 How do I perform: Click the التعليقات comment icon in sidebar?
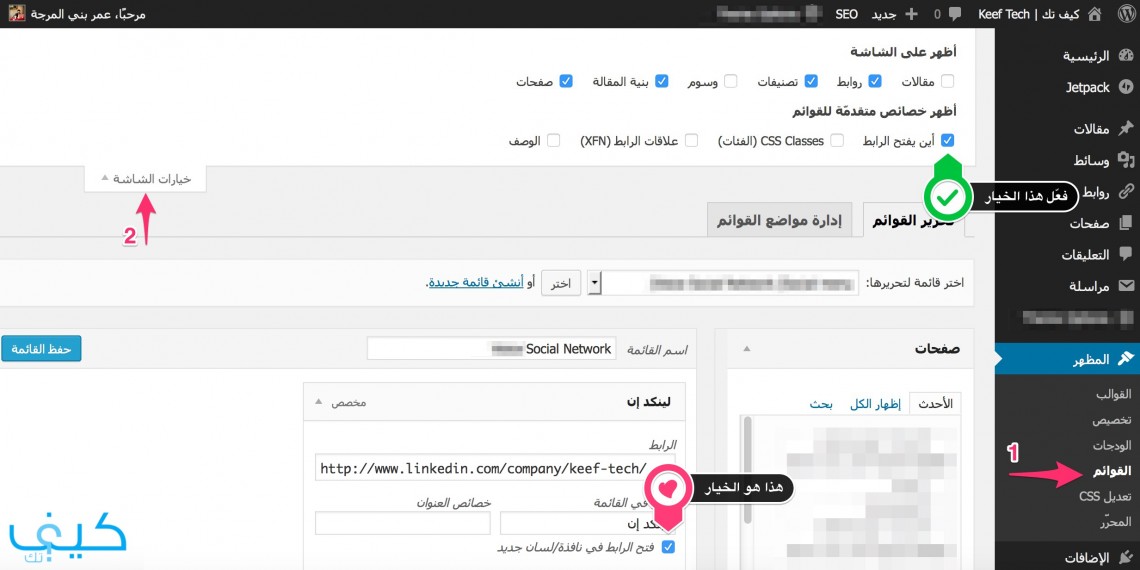1126,254
